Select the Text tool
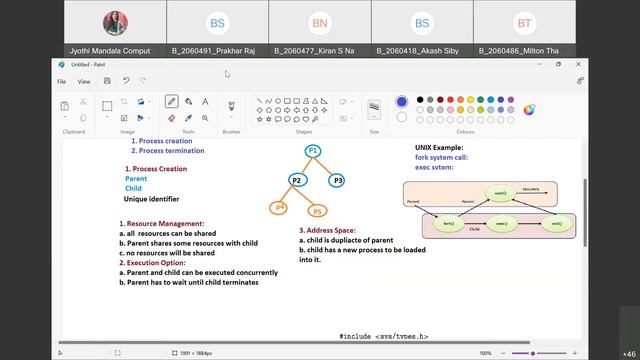The image size is (640, 360). point(205,102)
